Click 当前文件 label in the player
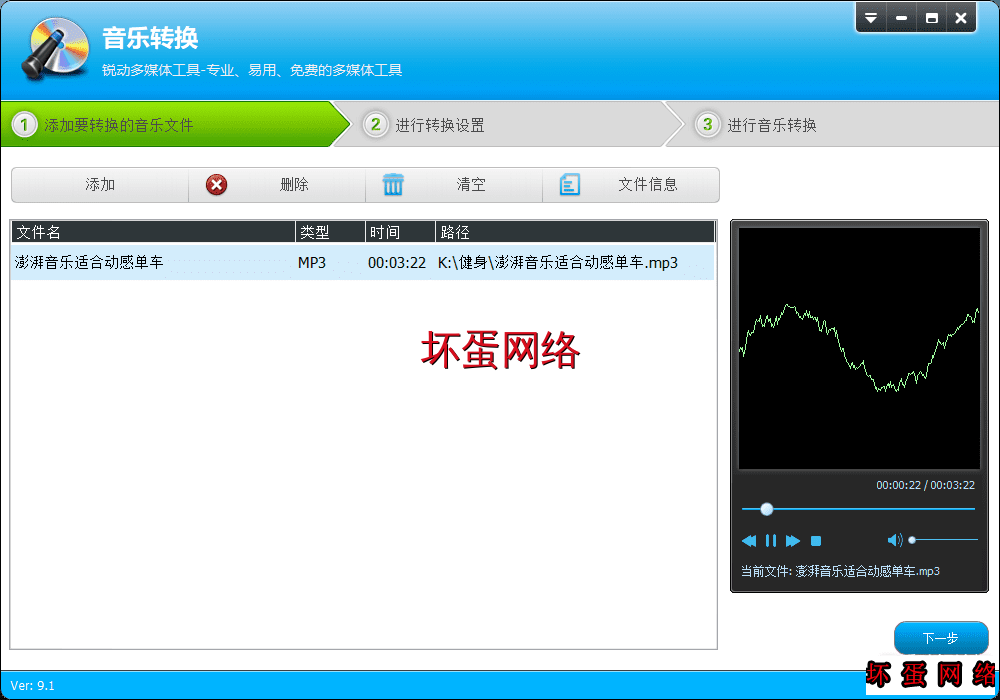The width and height of the screenshot is (1000, 700). 766,571
